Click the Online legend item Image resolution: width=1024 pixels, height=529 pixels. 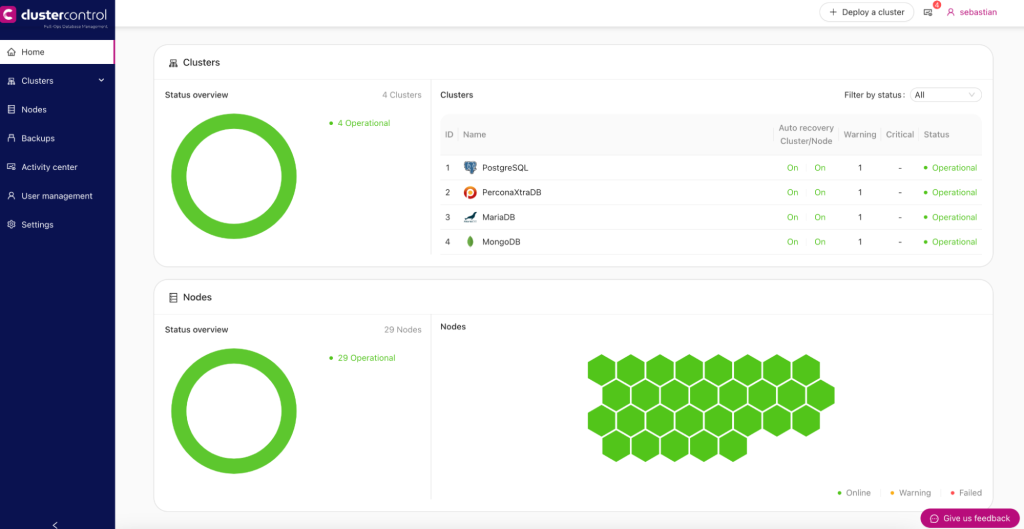pyautogui.click(x=854, y=493)
